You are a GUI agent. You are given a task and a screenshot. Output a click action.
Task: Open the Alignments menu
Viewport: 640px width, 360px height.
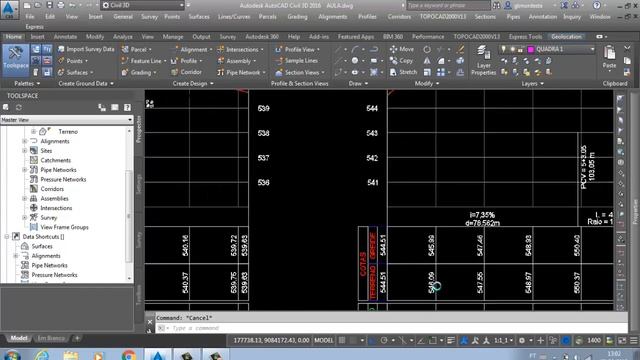333,17
